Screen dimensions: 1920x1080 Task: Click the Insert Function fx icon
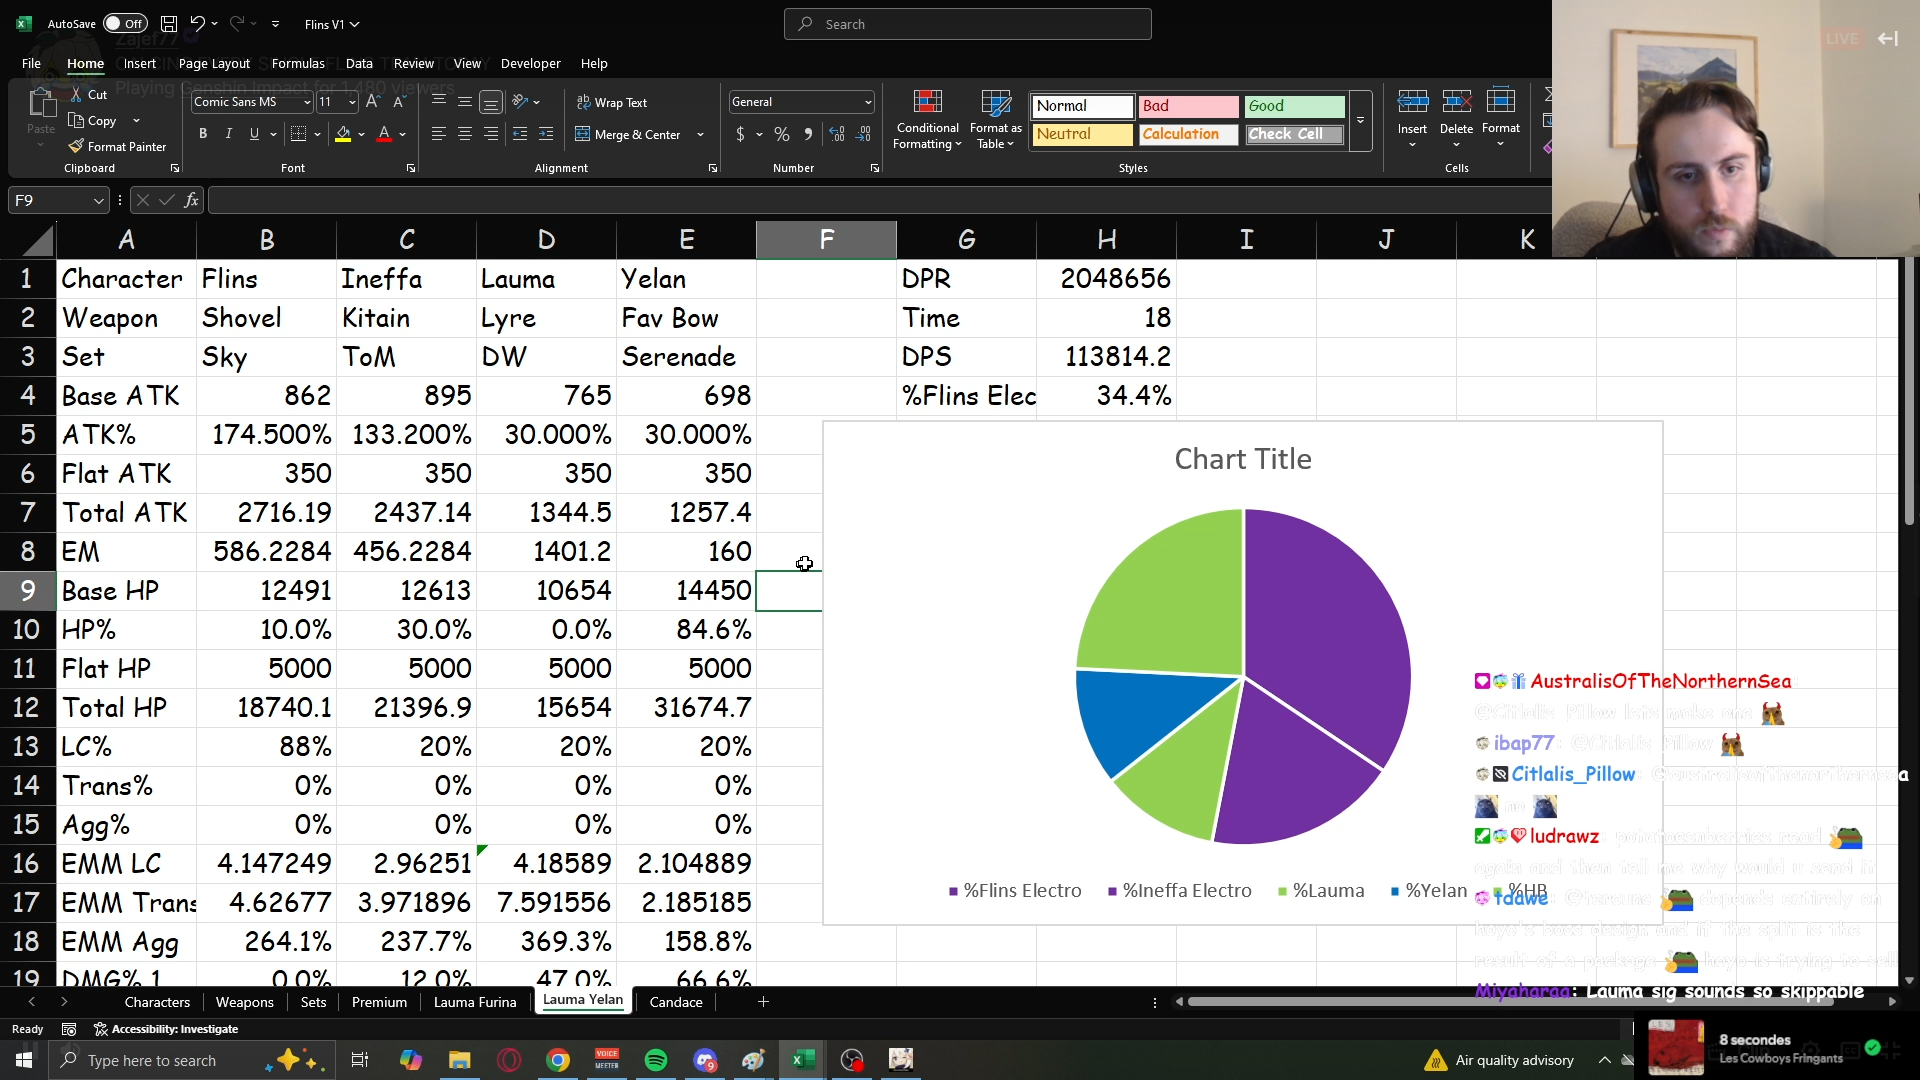[191, 201]
